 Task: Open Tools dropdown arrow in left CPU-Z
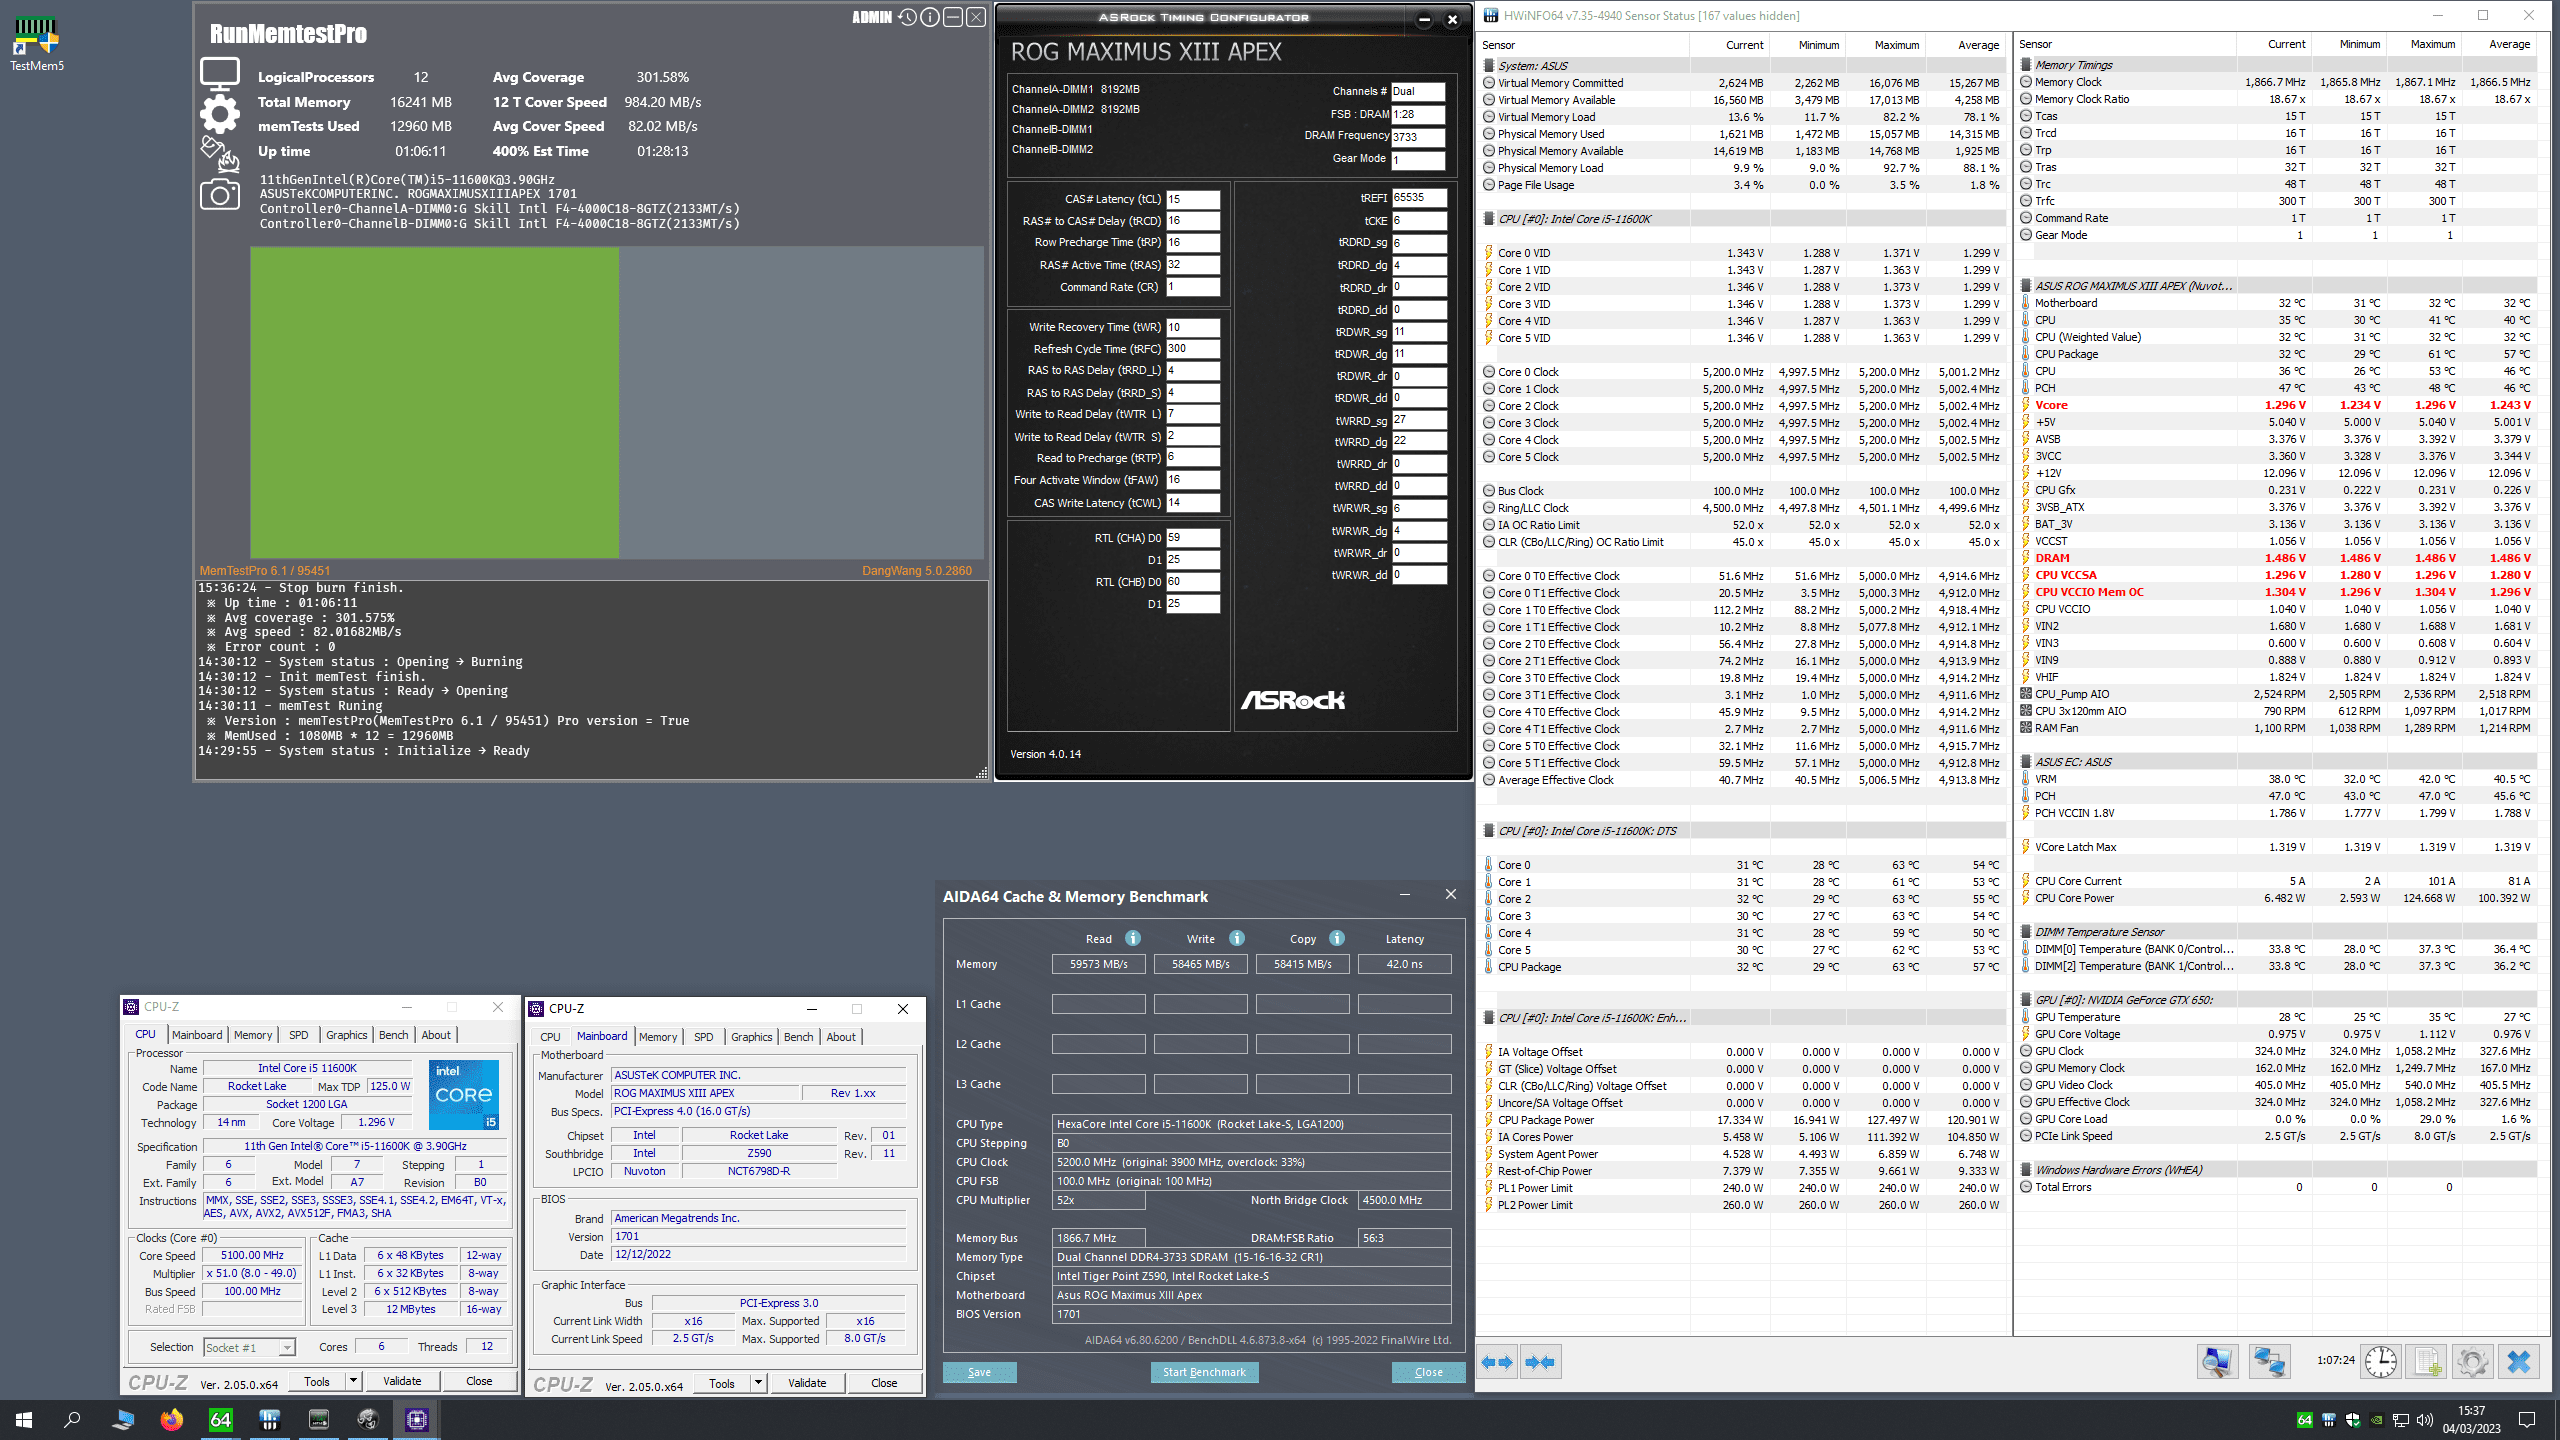[x=353, y=1381]
